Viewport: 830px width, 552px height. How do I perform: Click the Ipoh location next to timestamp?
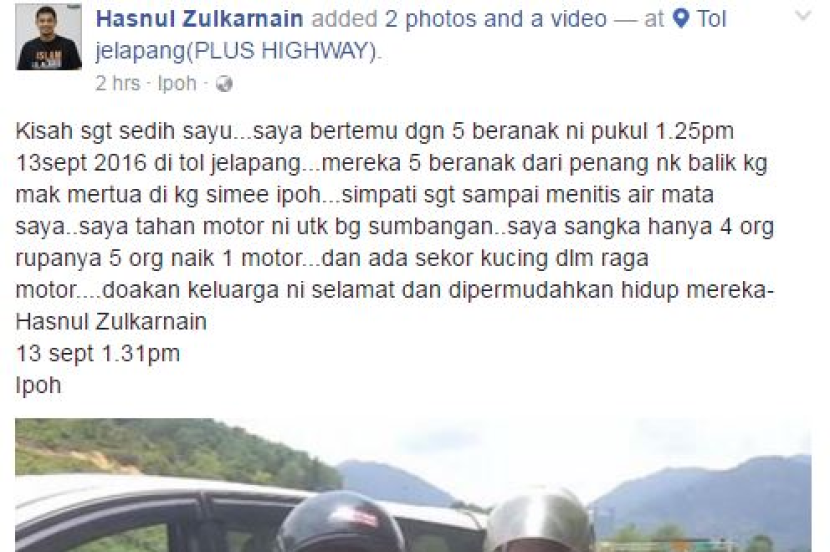tap(177, 83)
